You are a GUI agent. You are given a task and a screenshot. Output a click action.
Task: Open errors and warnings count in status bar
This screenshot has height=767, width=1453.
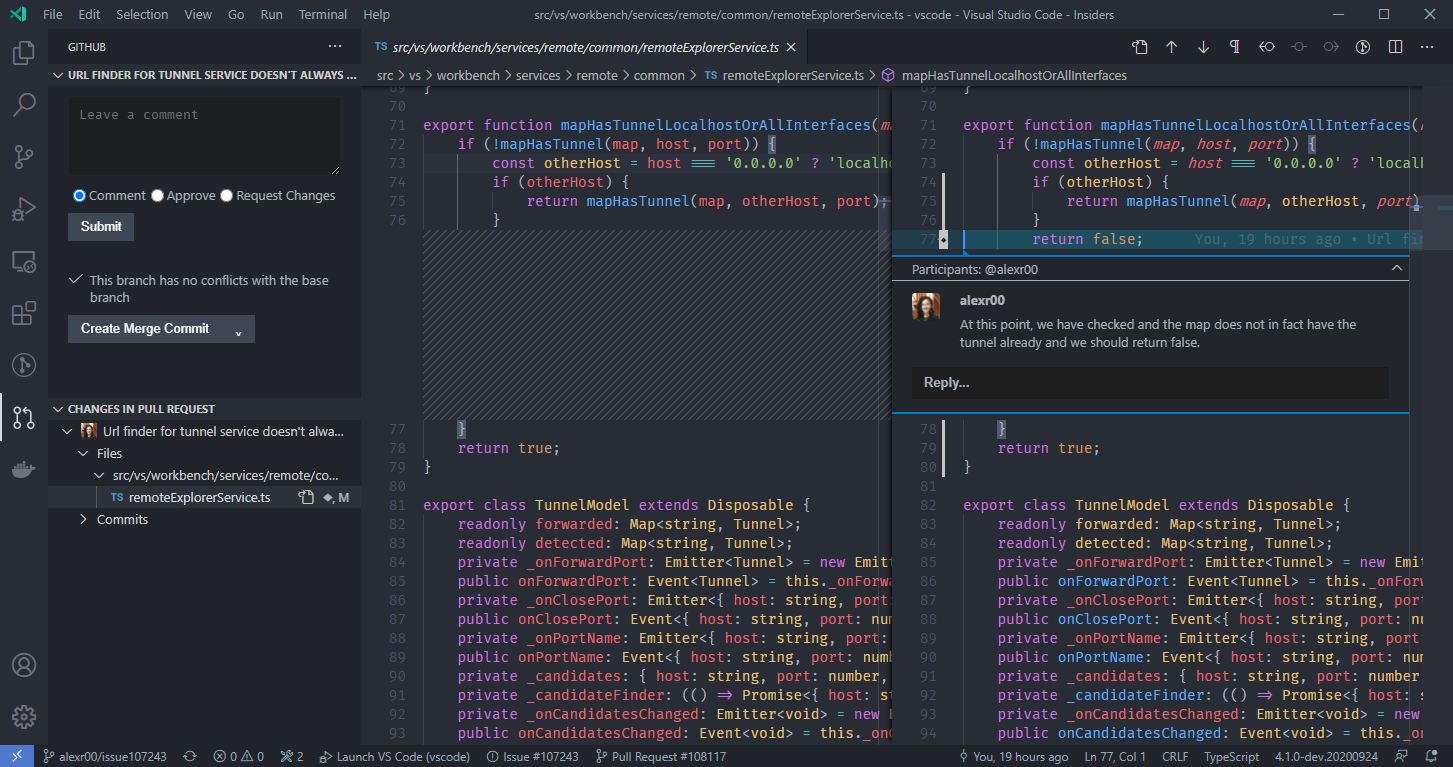pyautogui.click(x=240, y=756)
